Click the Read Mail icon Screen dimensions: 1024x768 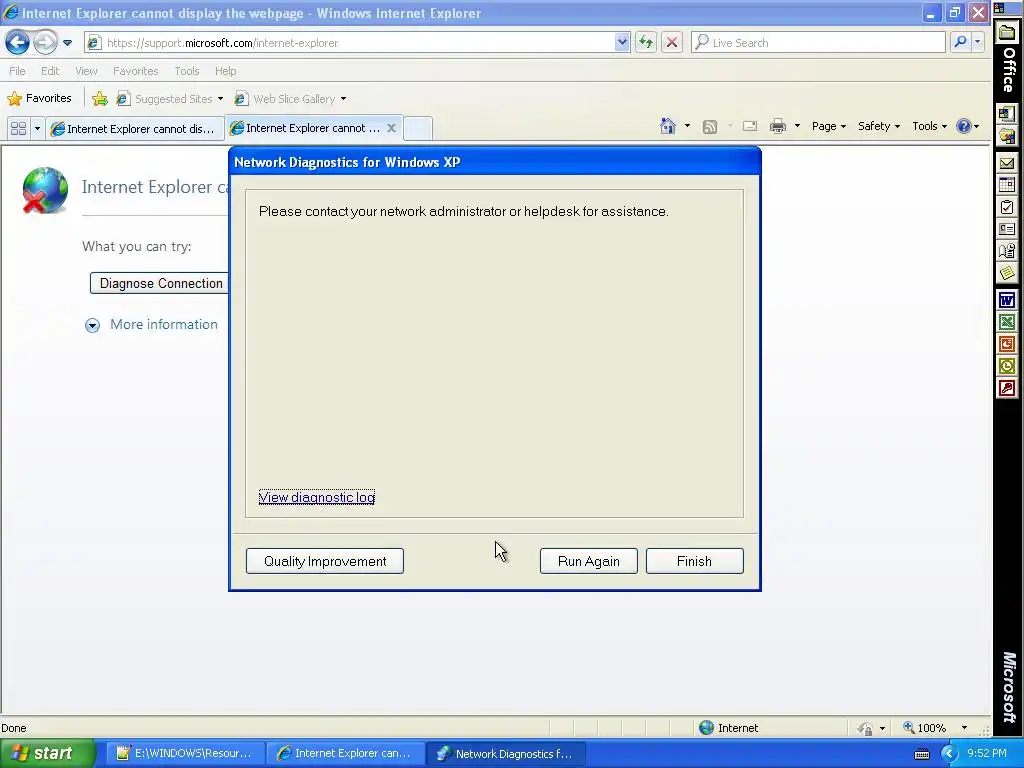click(750, 126)
